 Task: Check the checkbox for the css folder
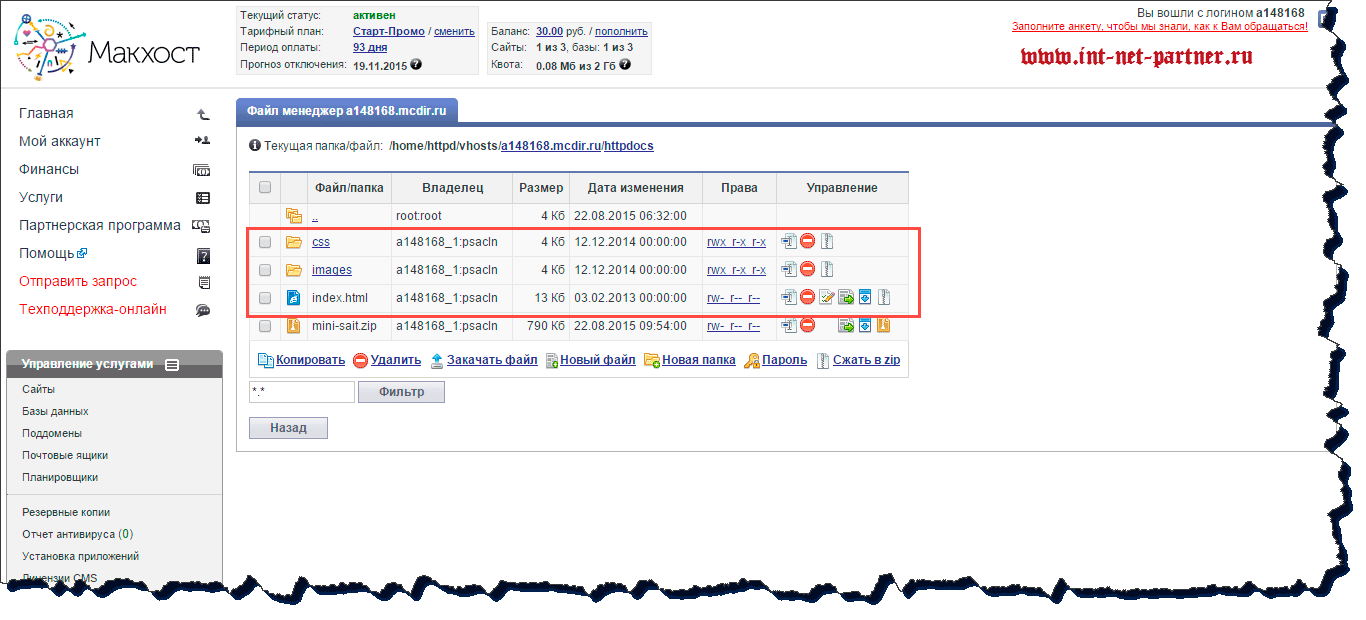(265, 242)
